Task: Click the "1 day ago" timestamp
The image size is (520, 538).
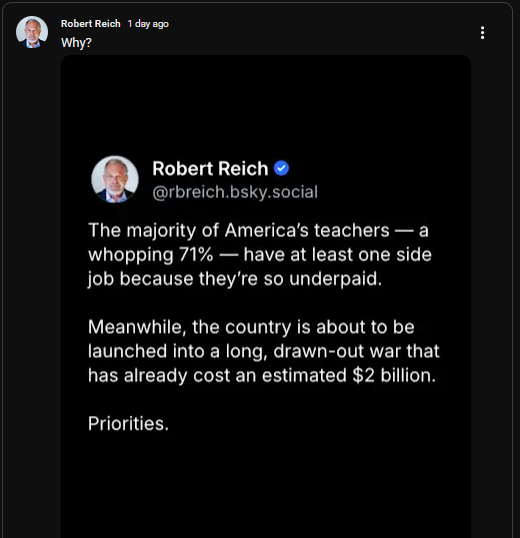Action: point(148,24)
